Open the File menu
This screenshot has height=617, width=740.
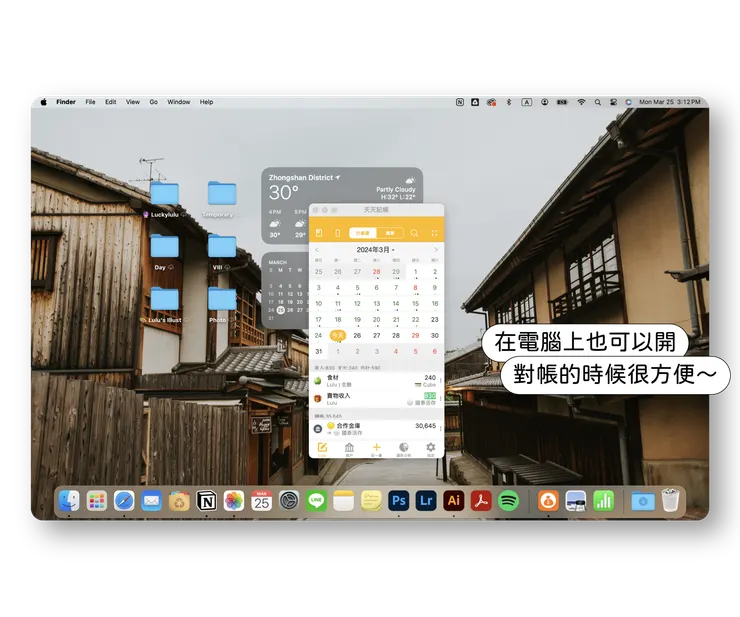91,102
